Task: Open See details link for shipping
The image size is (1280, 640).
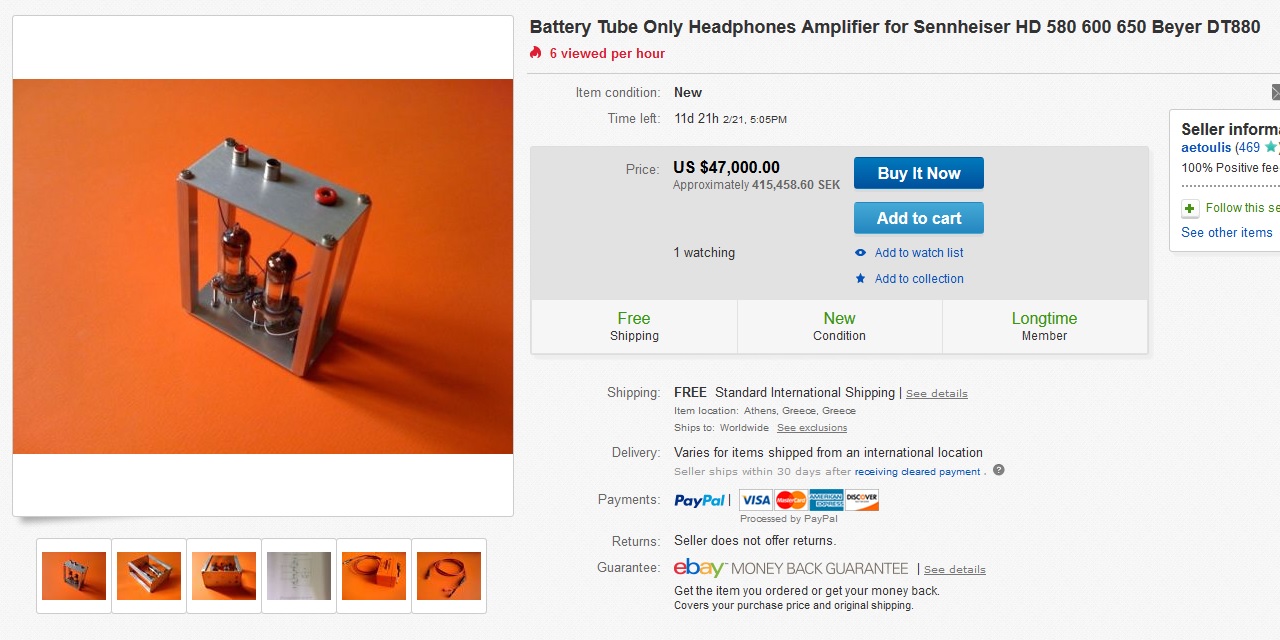Action: point(936,394)
